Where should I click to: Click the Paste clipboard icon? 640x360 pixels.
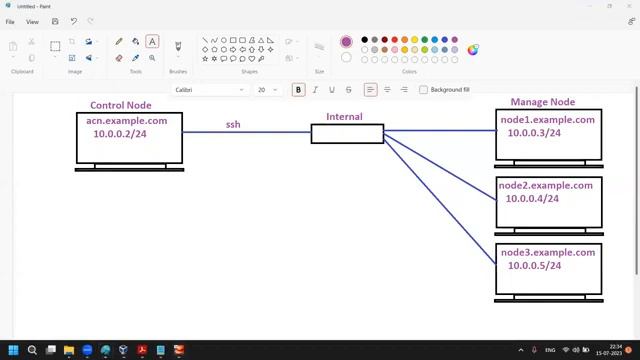pos(13,46)
